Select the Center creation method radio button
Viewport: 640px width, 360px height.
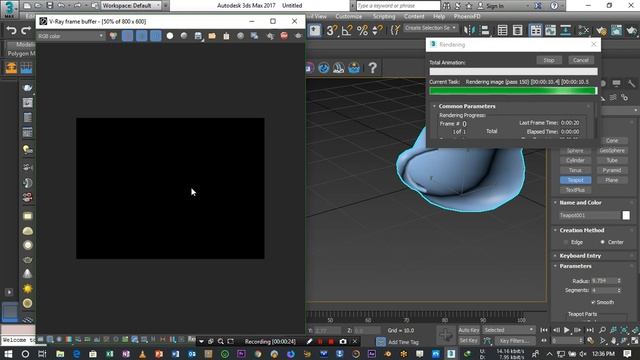pos(602,242)
